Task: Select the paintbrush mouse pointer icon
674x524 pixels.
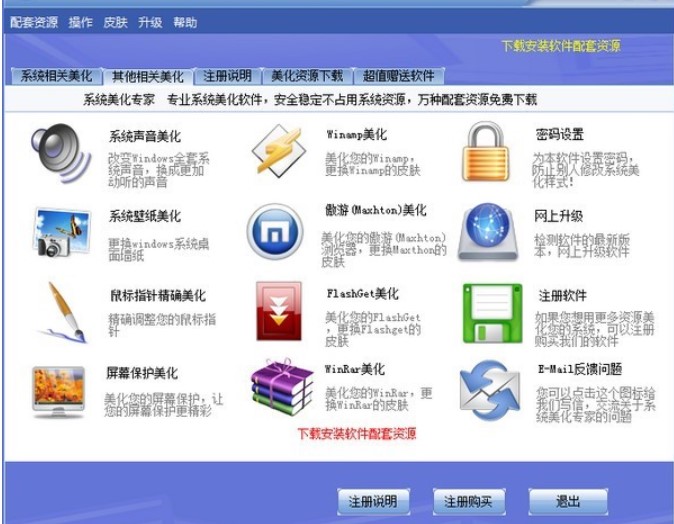Action: click(x=64, y=312)
